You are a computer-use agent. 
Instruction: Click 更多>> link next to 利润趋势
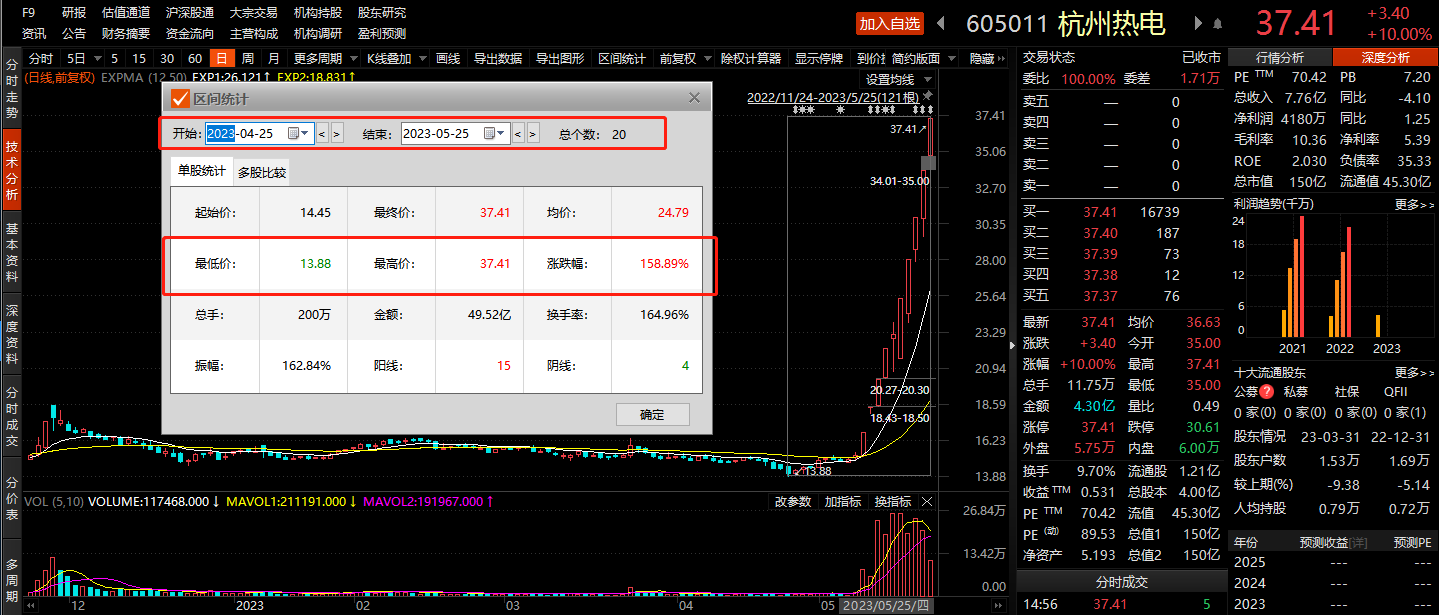[1414, 204]
